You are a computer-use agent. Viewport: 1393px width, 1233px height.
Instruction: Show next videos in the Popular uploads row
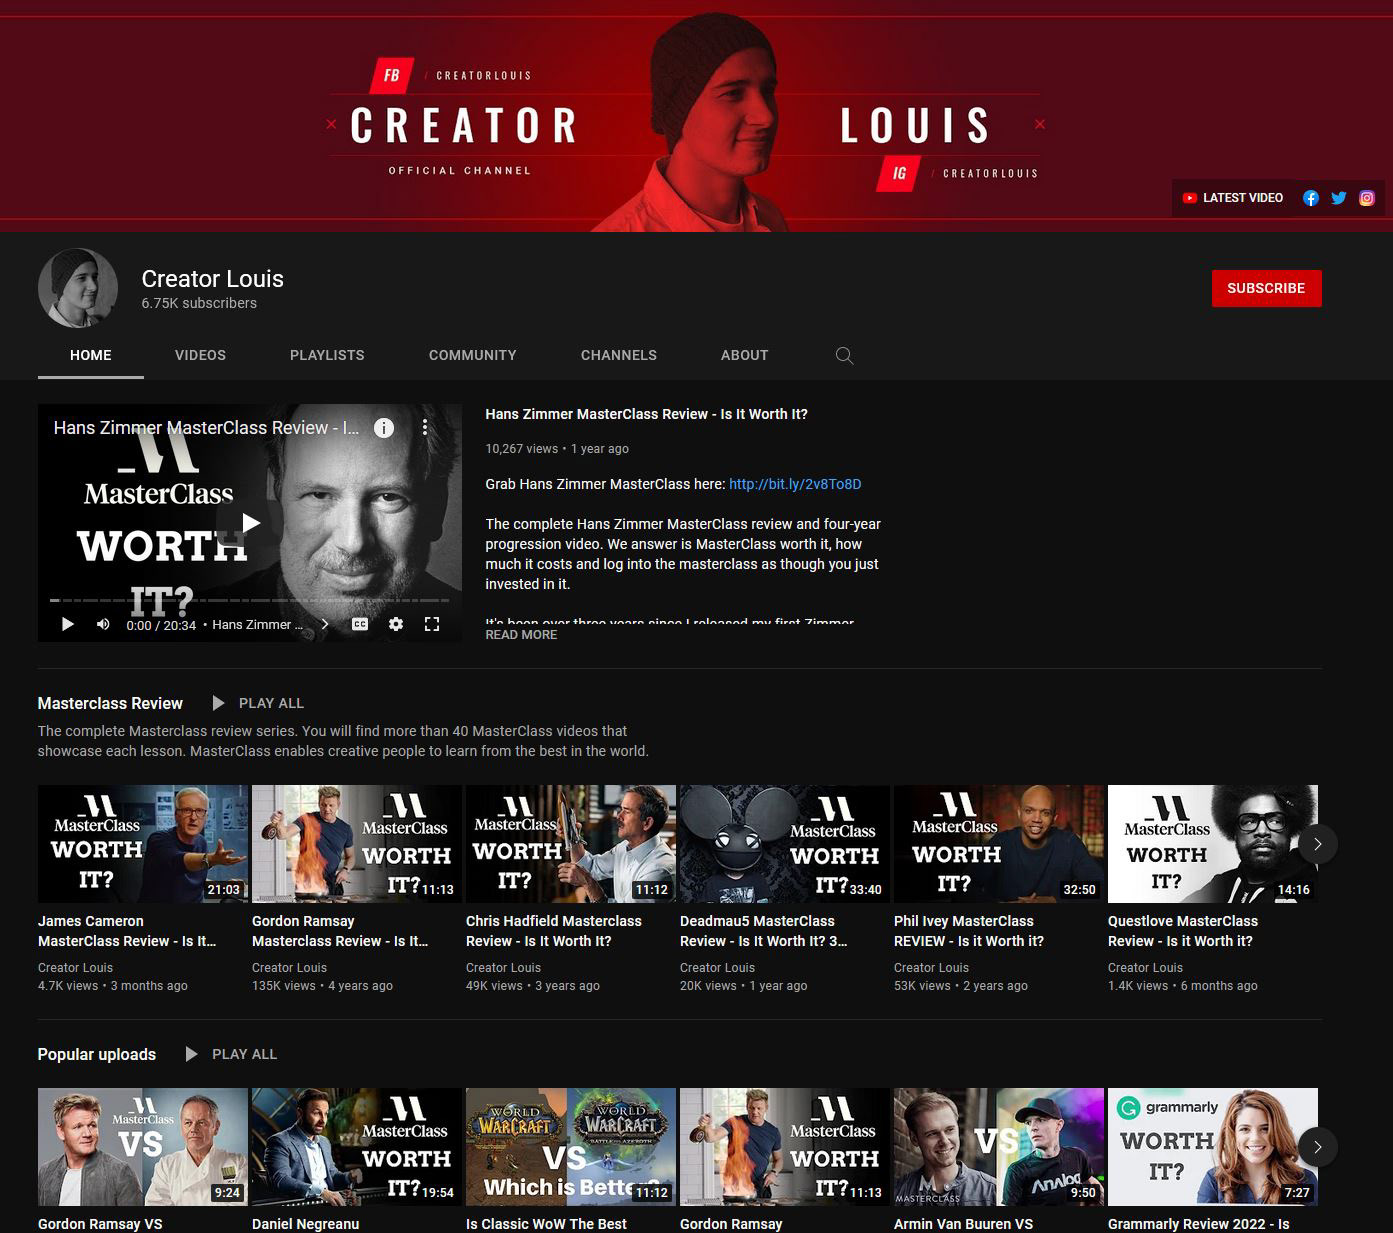click(x=1318, y=1147)
